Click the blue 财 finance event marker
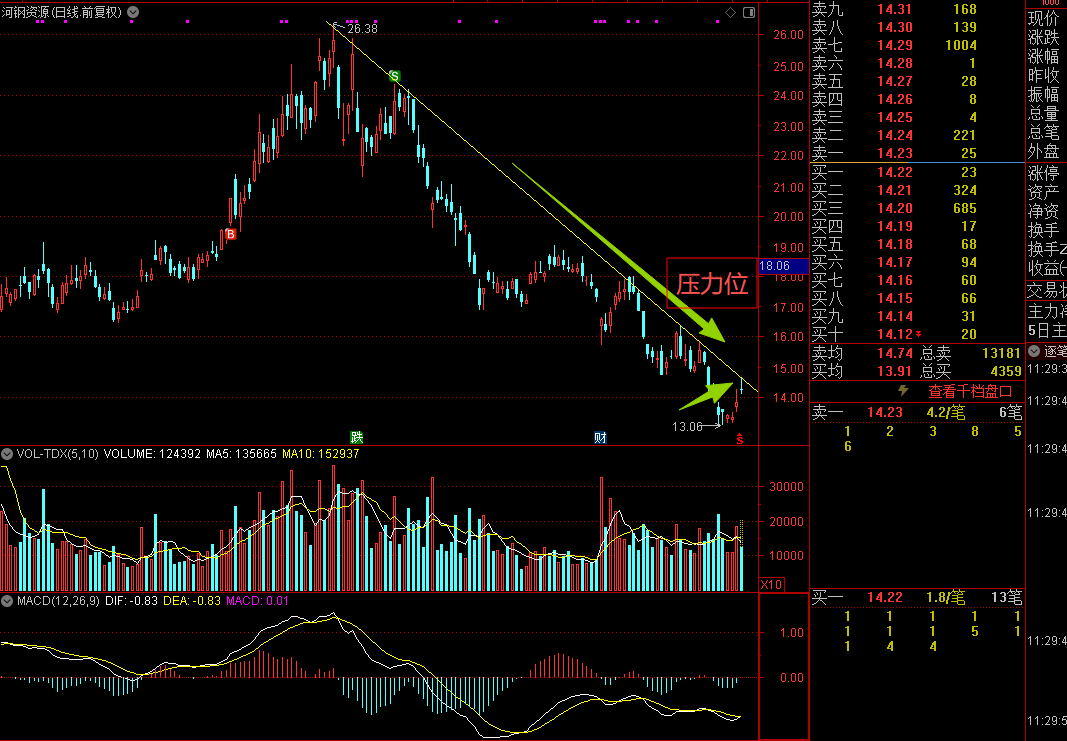 tap(600, 438)
